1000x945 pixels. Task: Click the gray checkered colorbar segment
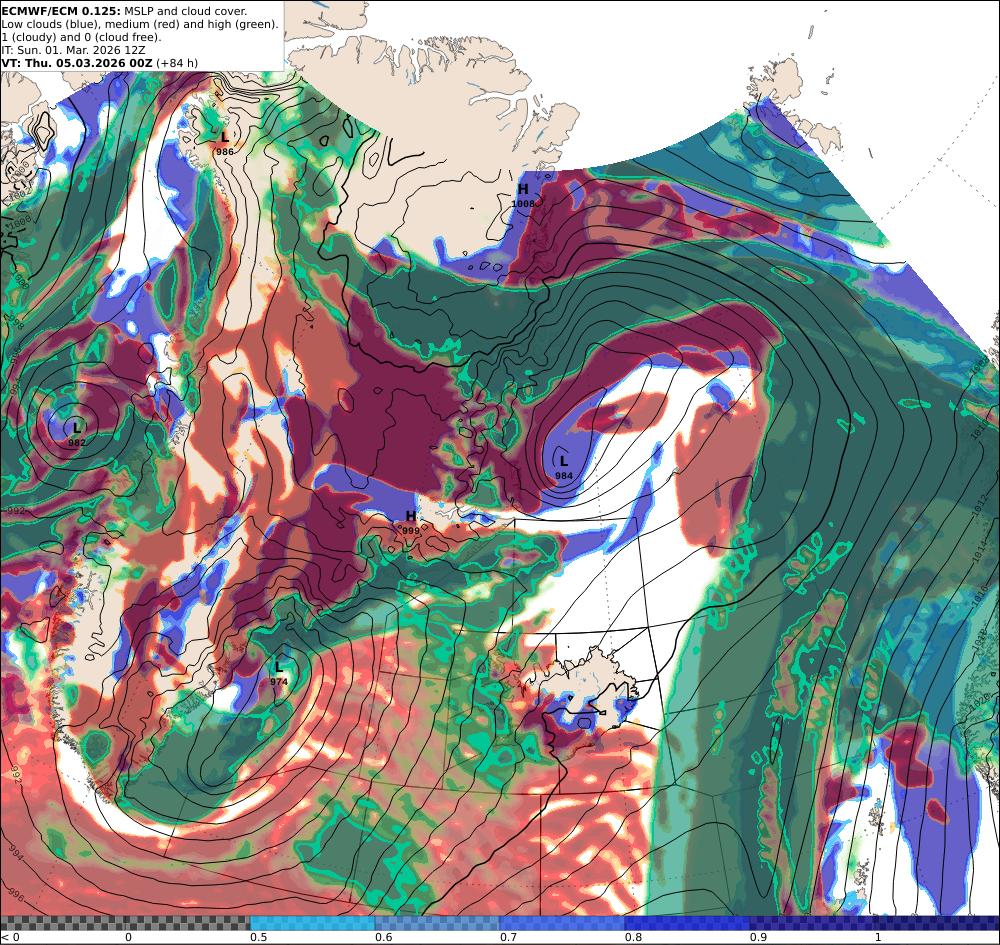[125, 923]
